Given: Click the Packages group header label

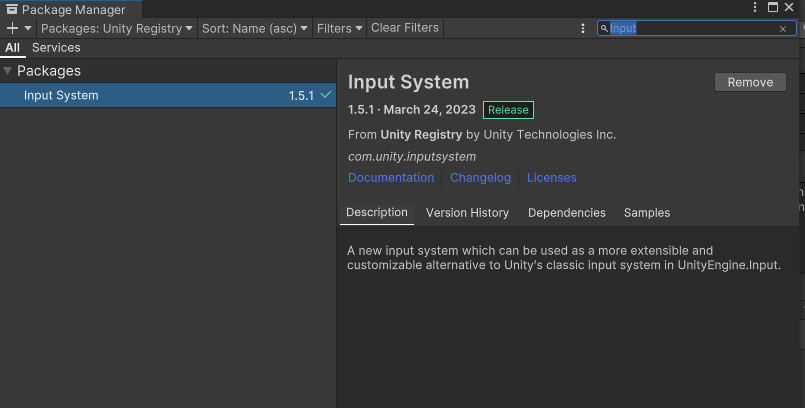Looking at the screenshot, I should pos(49,71).
